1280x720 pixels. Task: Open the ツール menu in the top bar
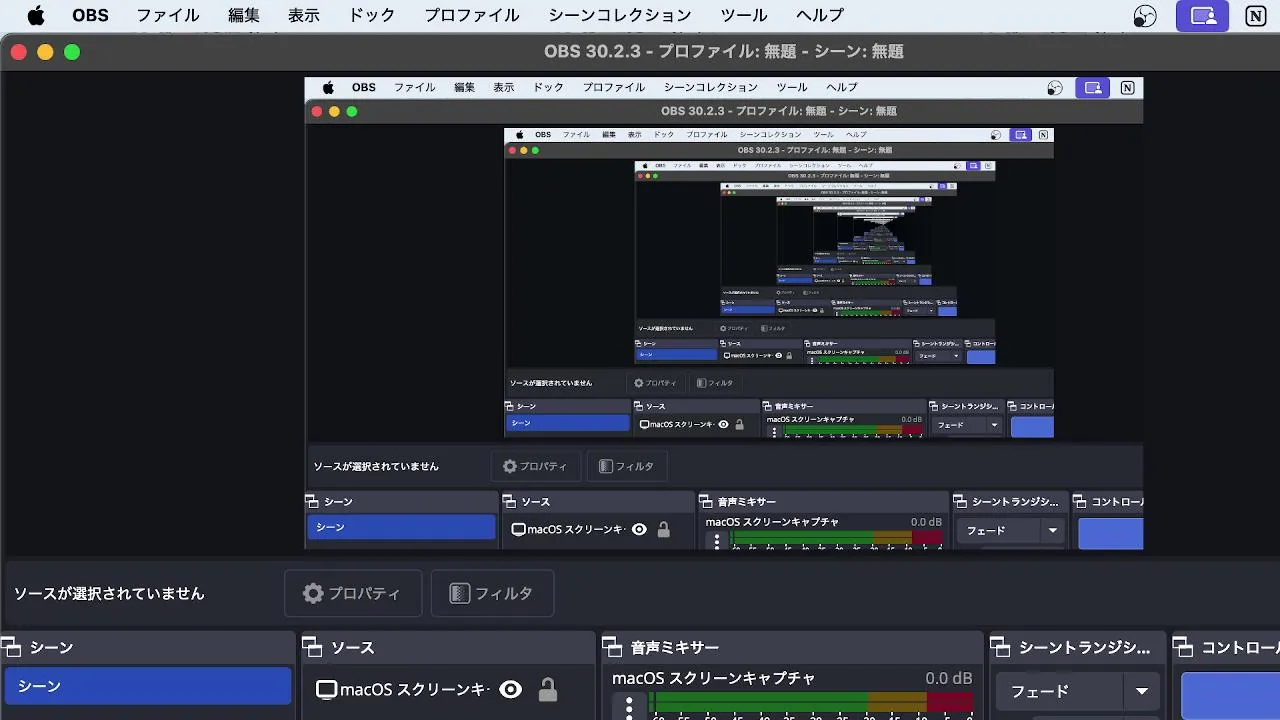click(x=744, y=16)
